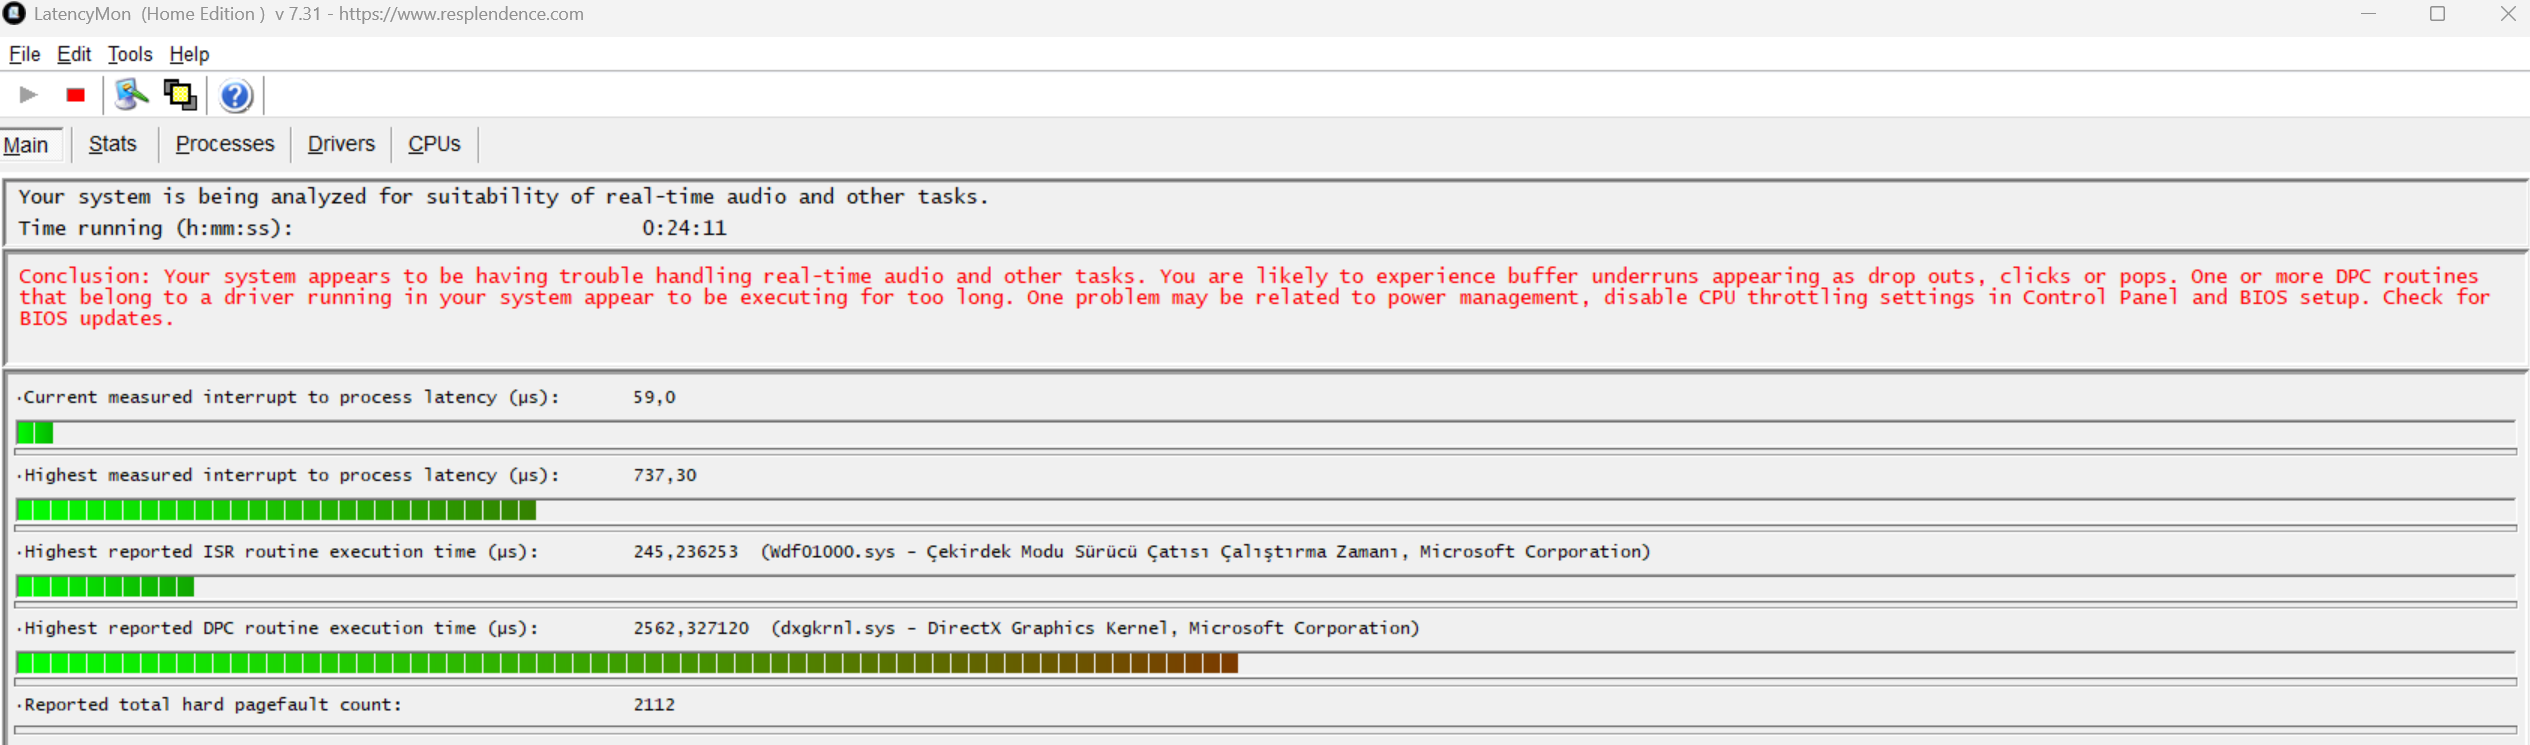Viewport: 2530px width, 745px height.
Task: Click the overlapping yellow squares toolbar icon
Action: (x=180, y=95)
